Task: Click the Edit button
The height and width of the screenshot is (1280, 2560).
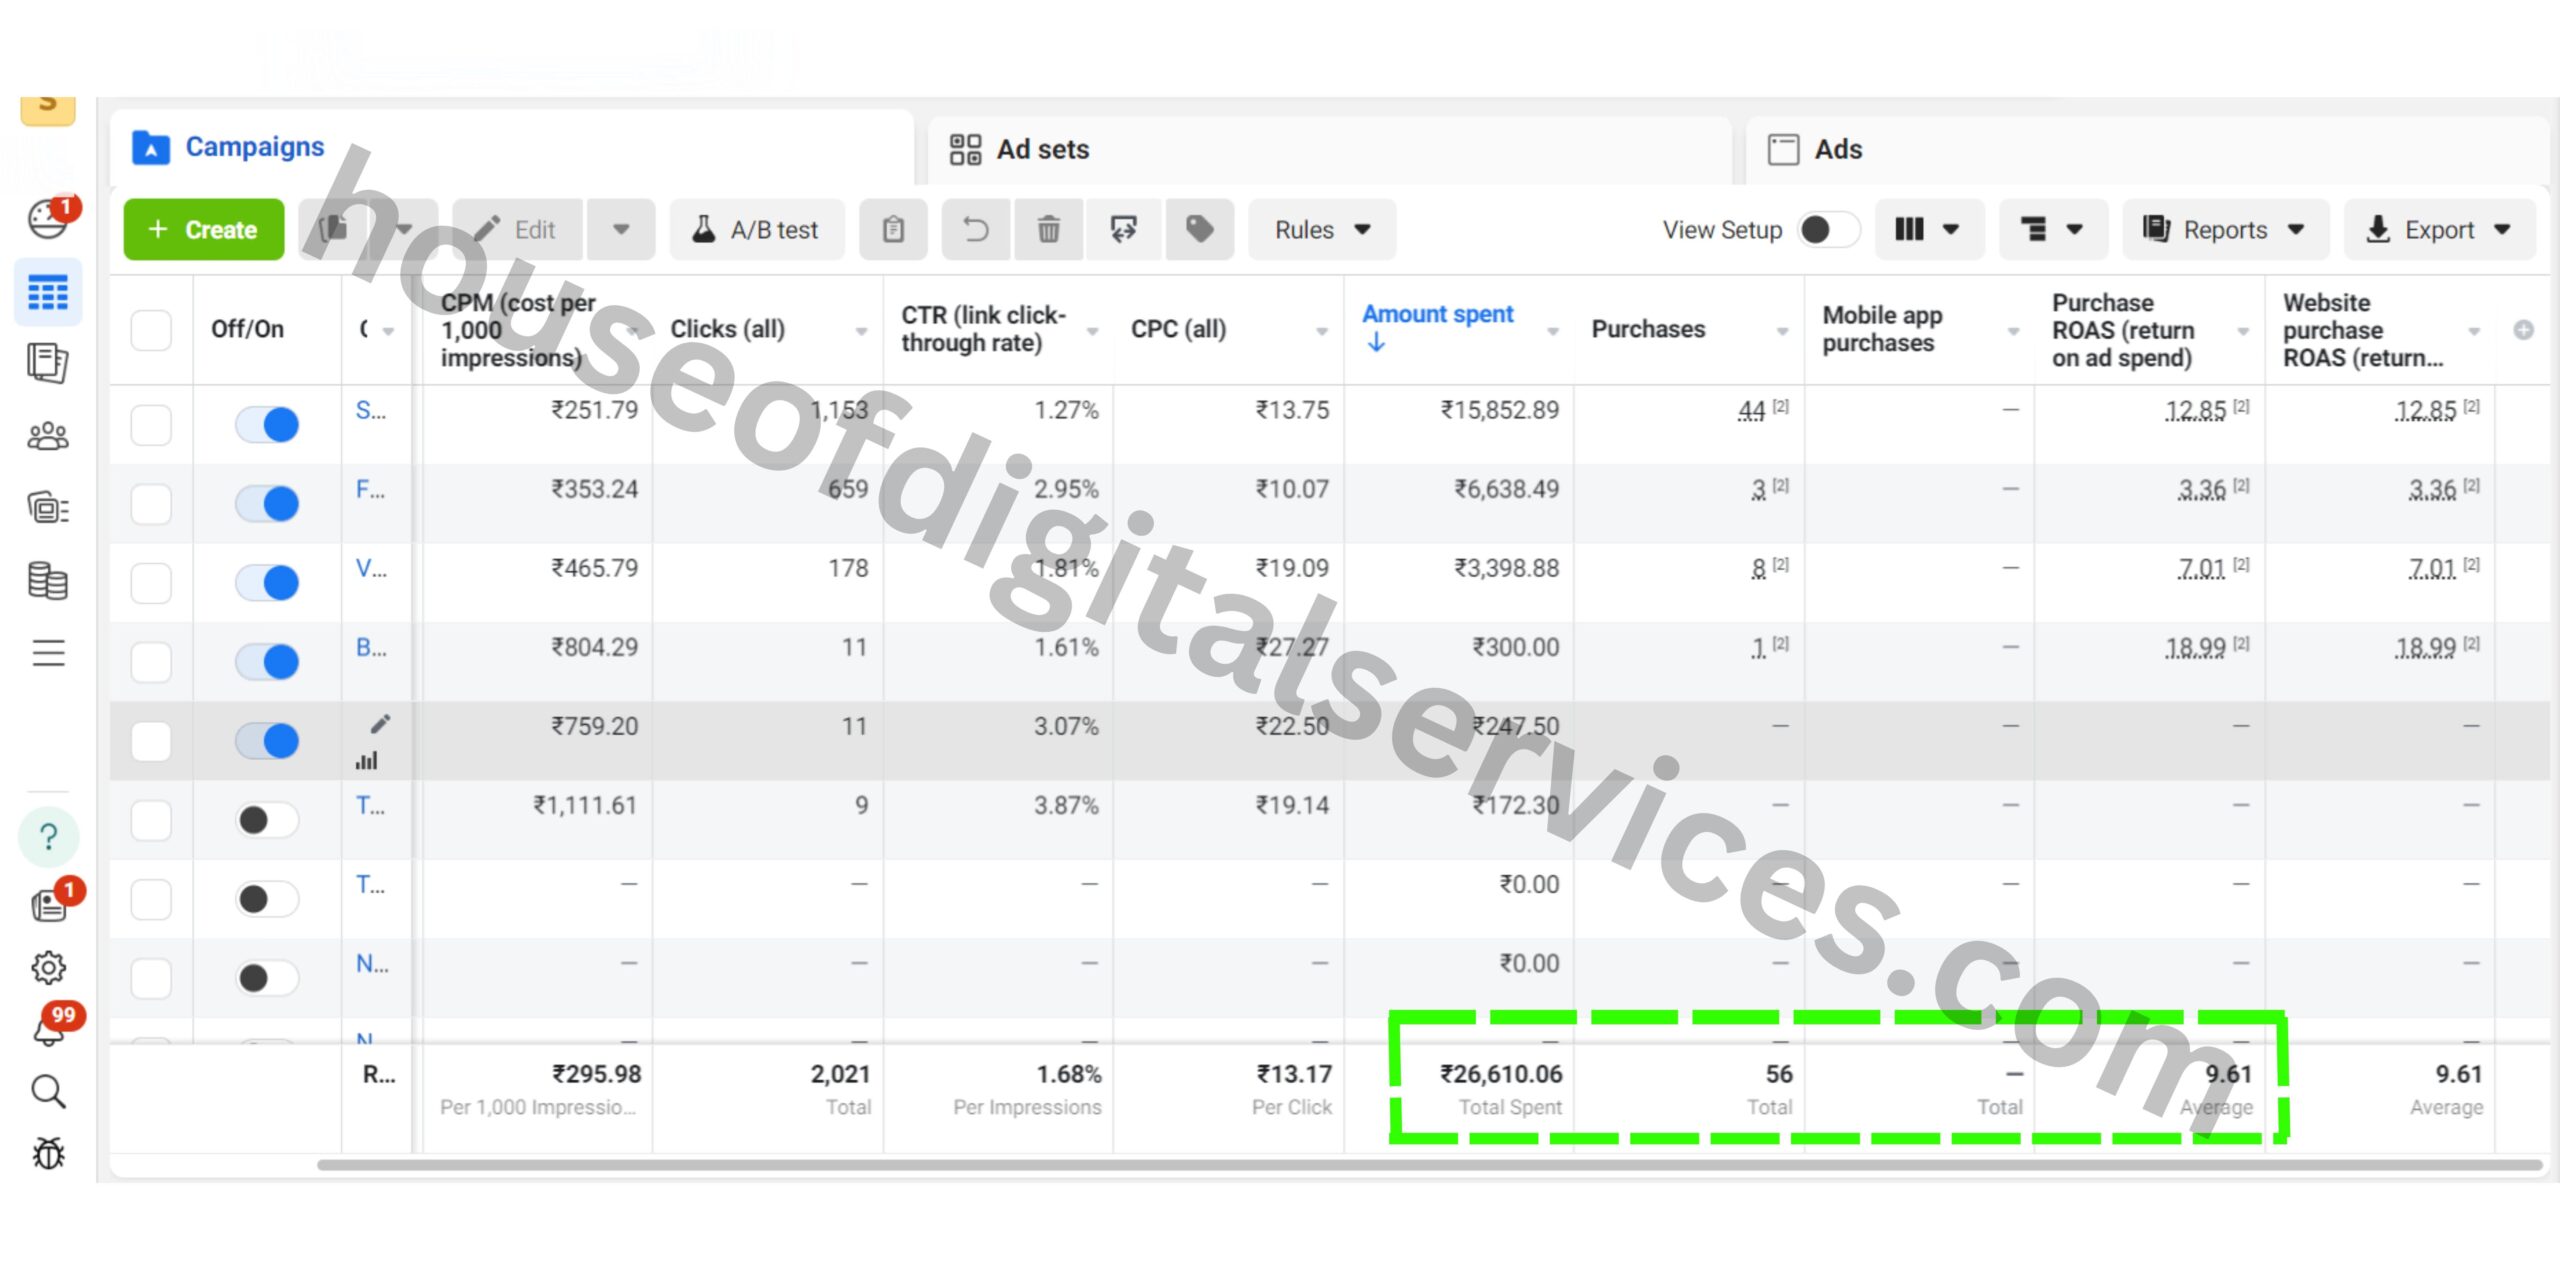Action: (x=518, y=230)
